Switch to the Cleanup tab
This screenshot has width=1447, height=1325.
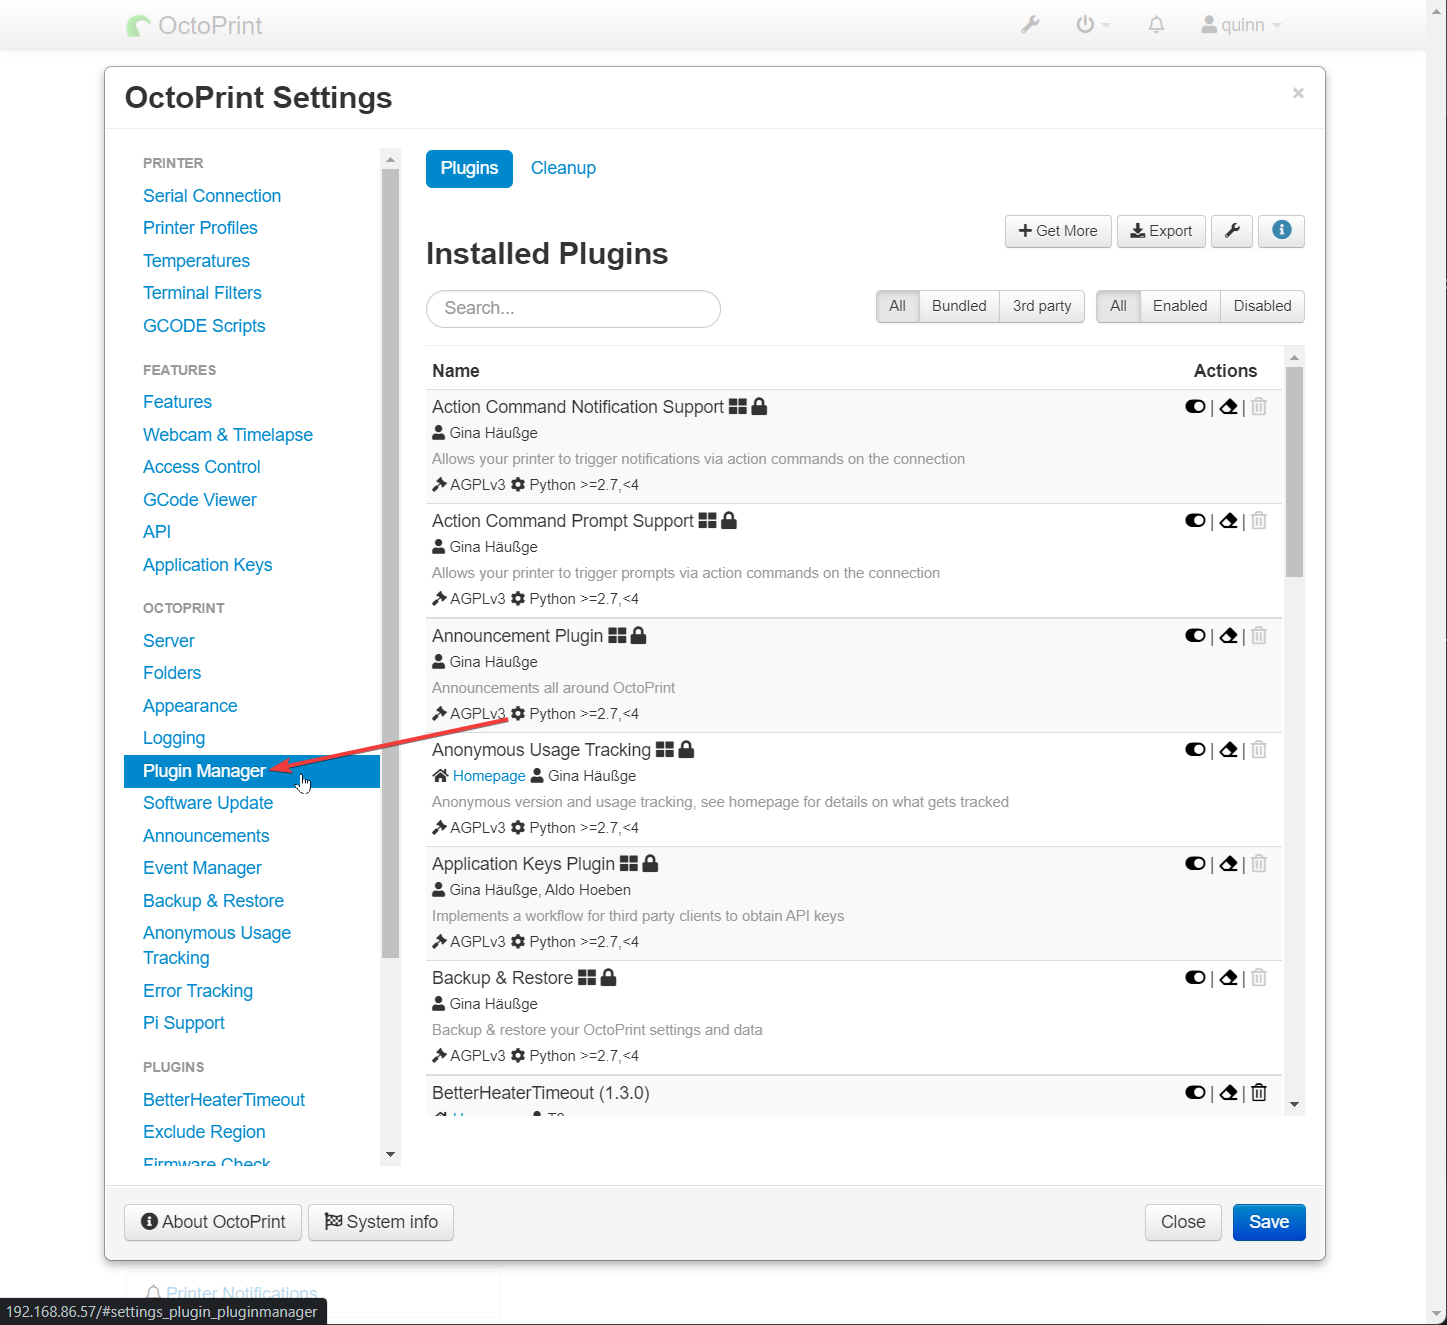(x=562, y=168)
